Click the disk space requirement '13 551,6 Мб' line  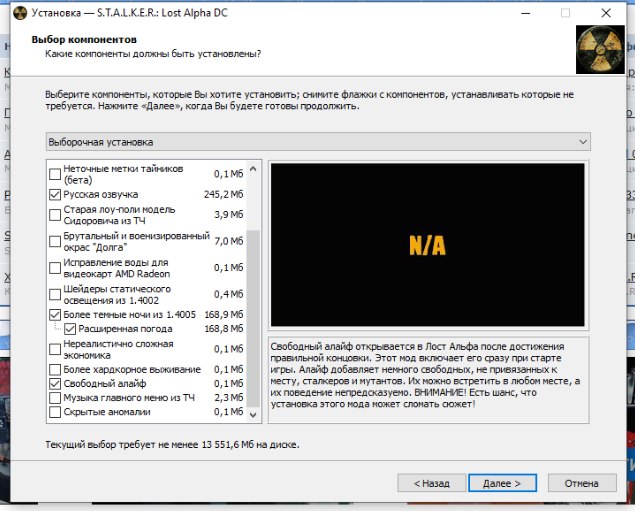(x=173, y=445)
